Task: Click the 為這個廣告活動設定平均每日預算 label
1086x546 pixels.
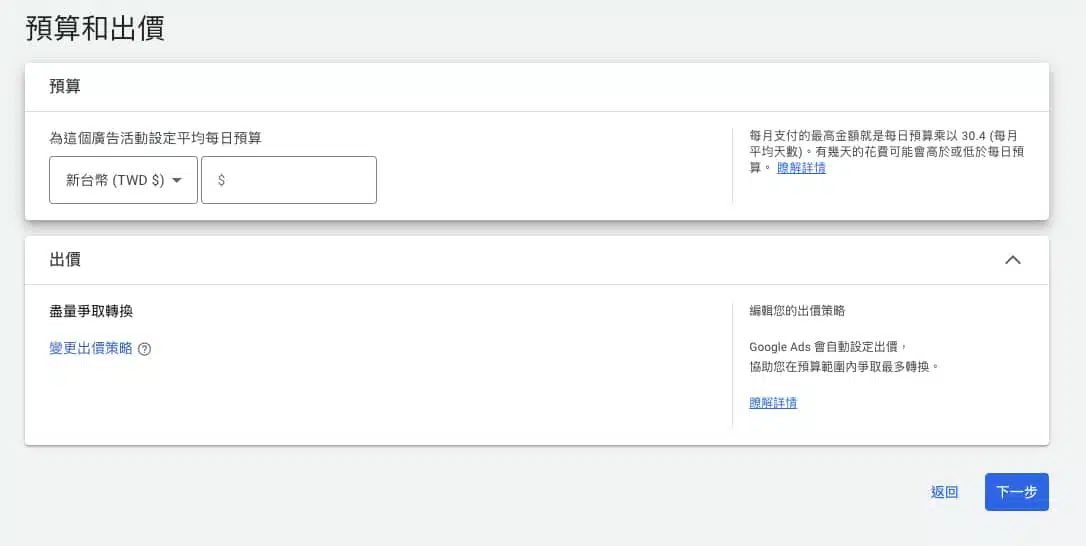Action: pos(155,138)
